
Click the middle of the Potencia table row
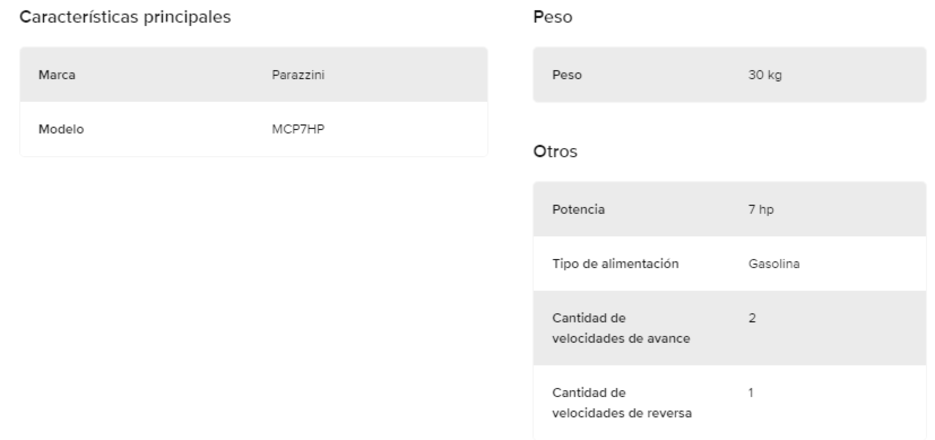[730, 210]
